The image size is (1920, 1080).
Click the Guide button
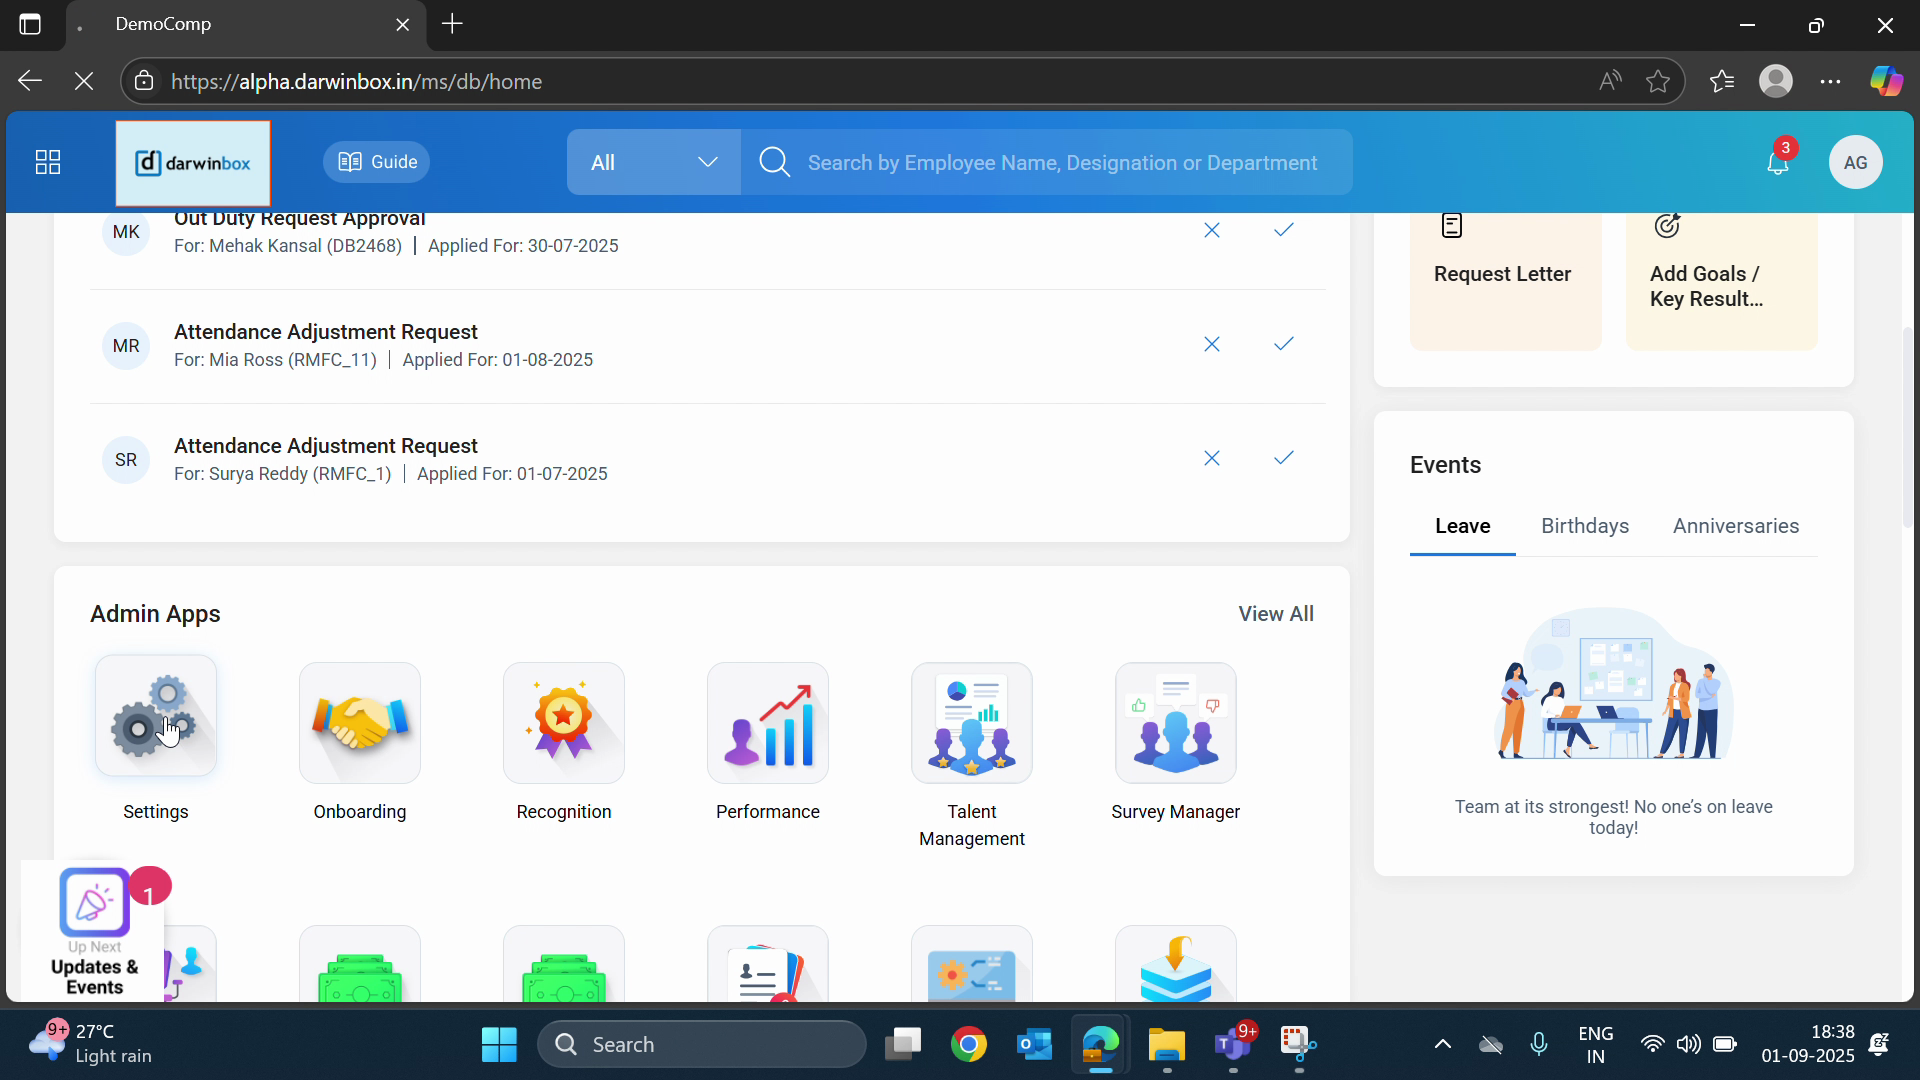click(x=377, y=162)
